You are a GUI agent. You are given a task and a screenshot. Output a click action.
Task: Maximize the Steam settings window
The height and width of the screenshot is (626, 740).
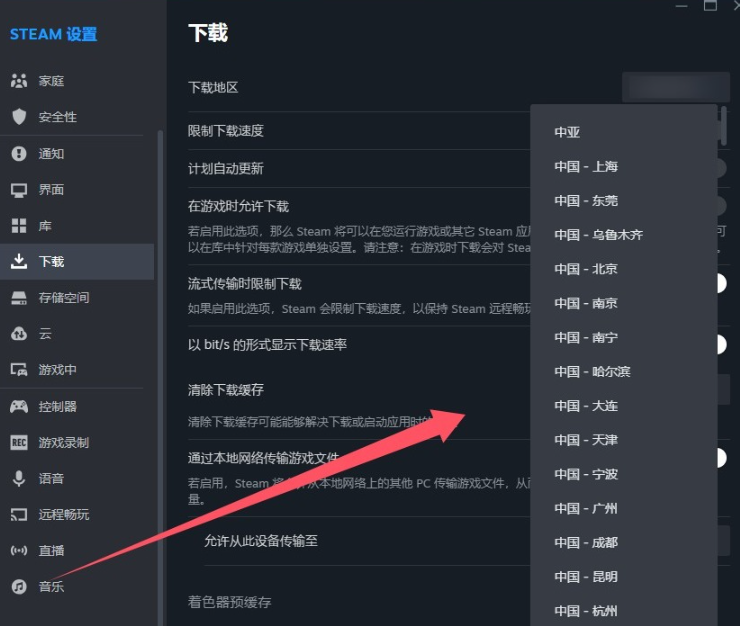coord(710,5)
